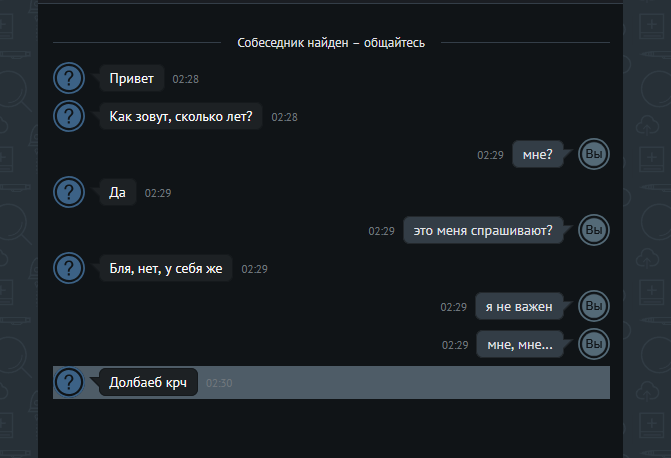
Task: Select the "мне?" message bubble
Action: pos(538,154)
